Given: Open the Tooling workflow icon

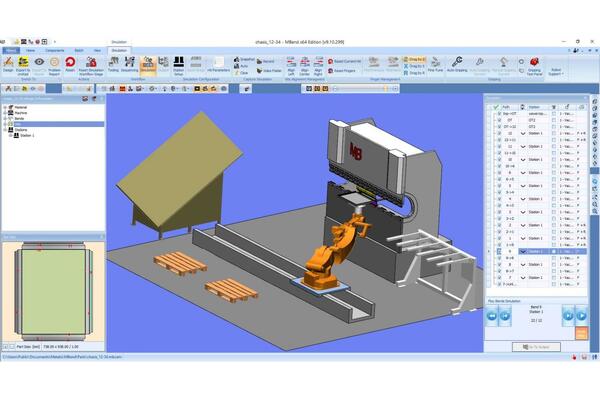Looking at the screenshot, I should click(113, 63).
